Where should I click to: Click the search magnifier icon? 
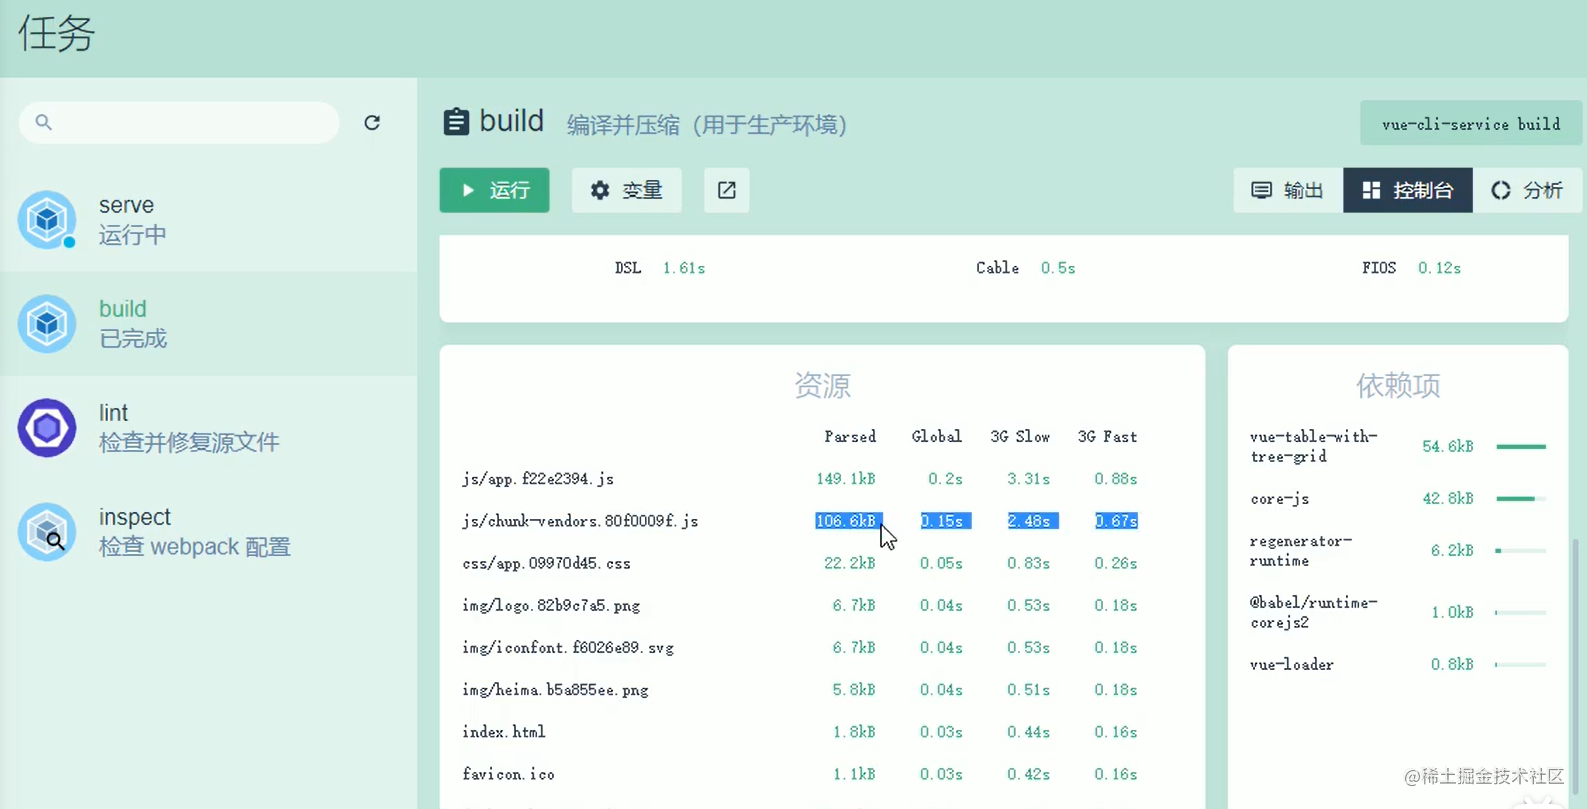(x=43, y=122)
